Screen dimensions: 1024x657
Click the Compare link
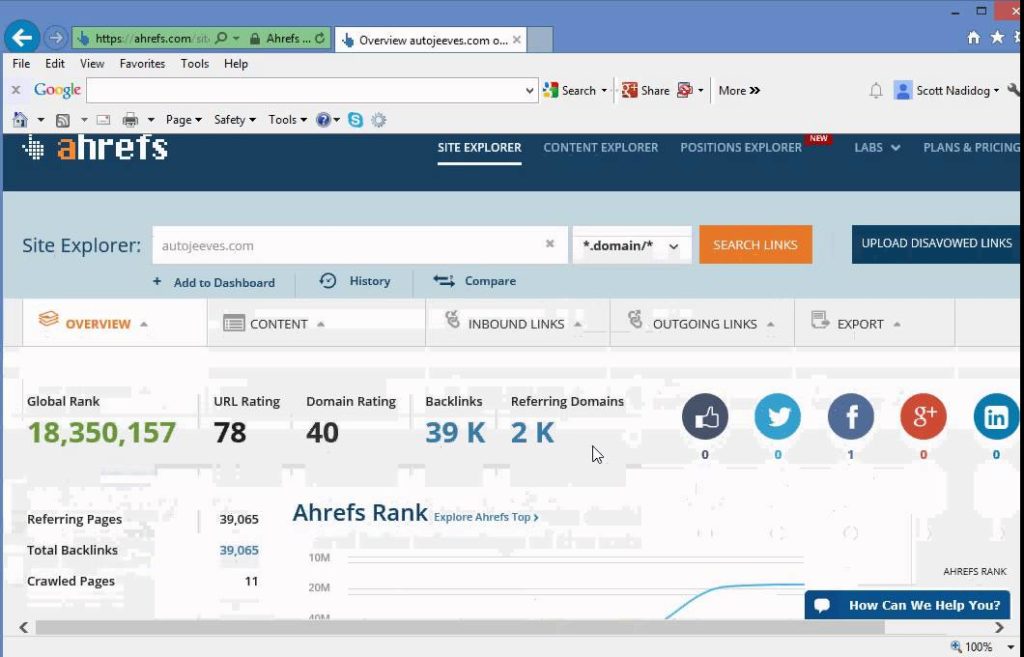pyautogui.click(x=474, y=281)
